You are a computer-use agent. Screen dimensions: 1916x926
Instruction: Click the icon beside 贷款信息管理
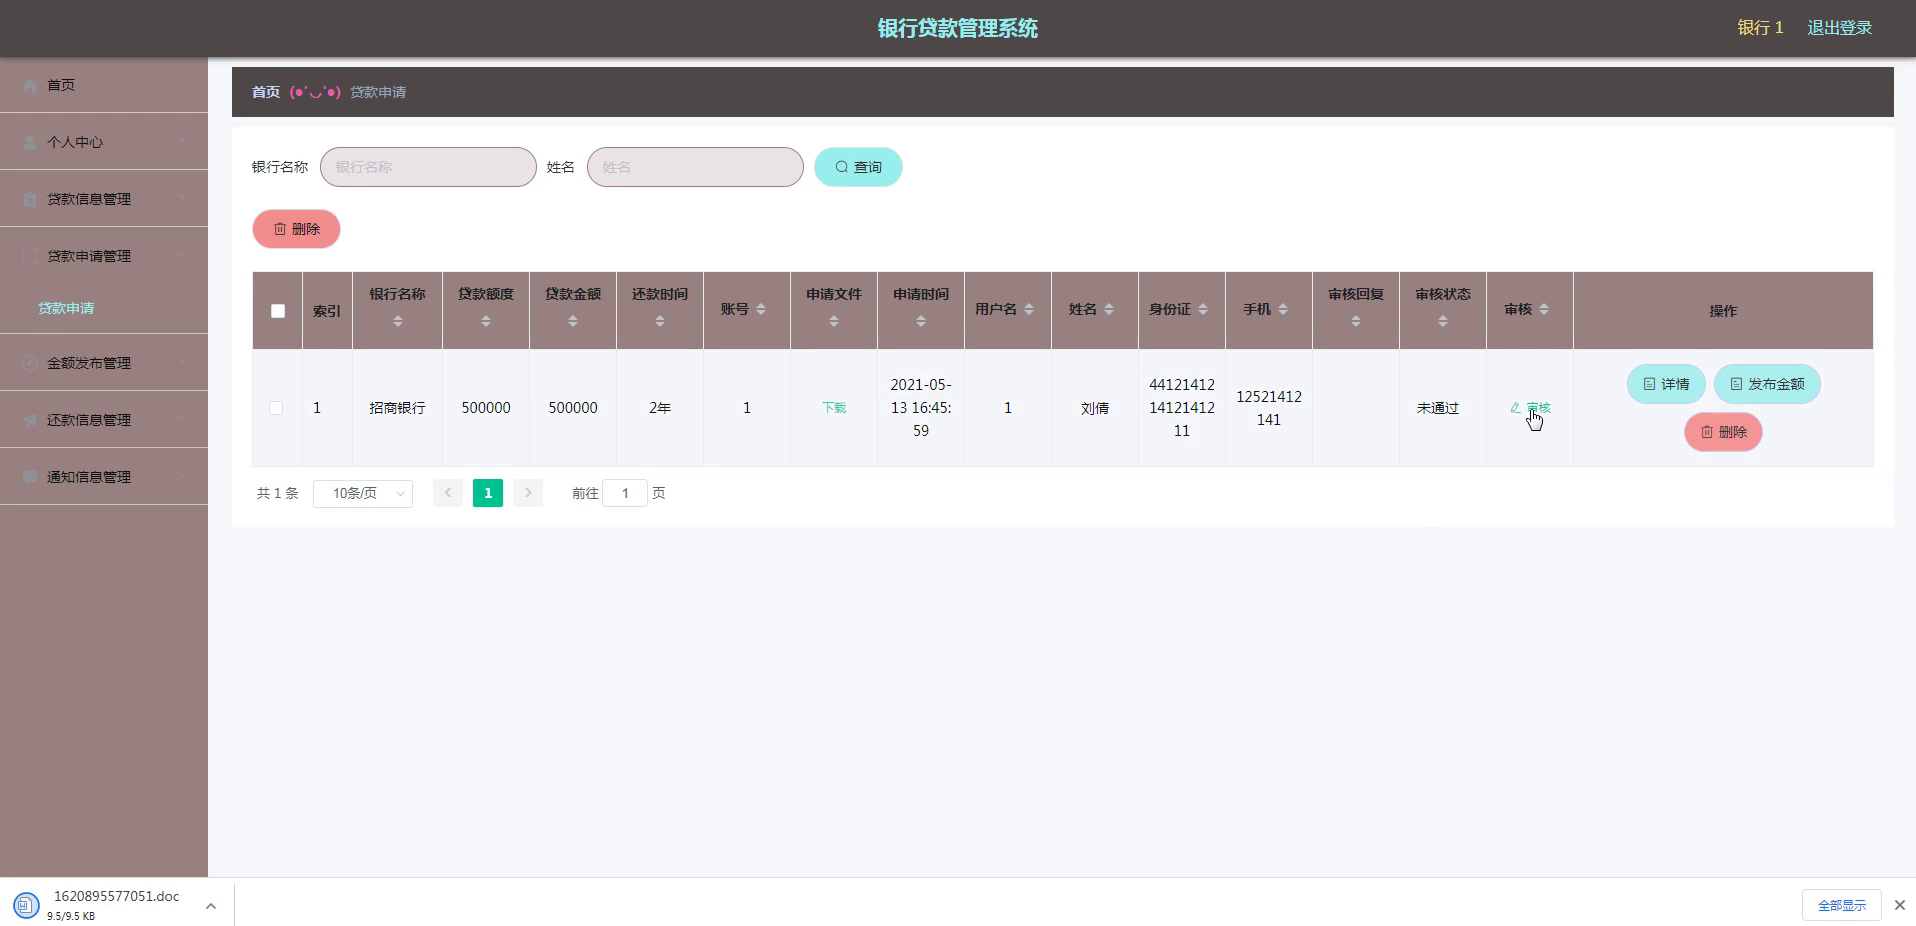tap(30, 200)
